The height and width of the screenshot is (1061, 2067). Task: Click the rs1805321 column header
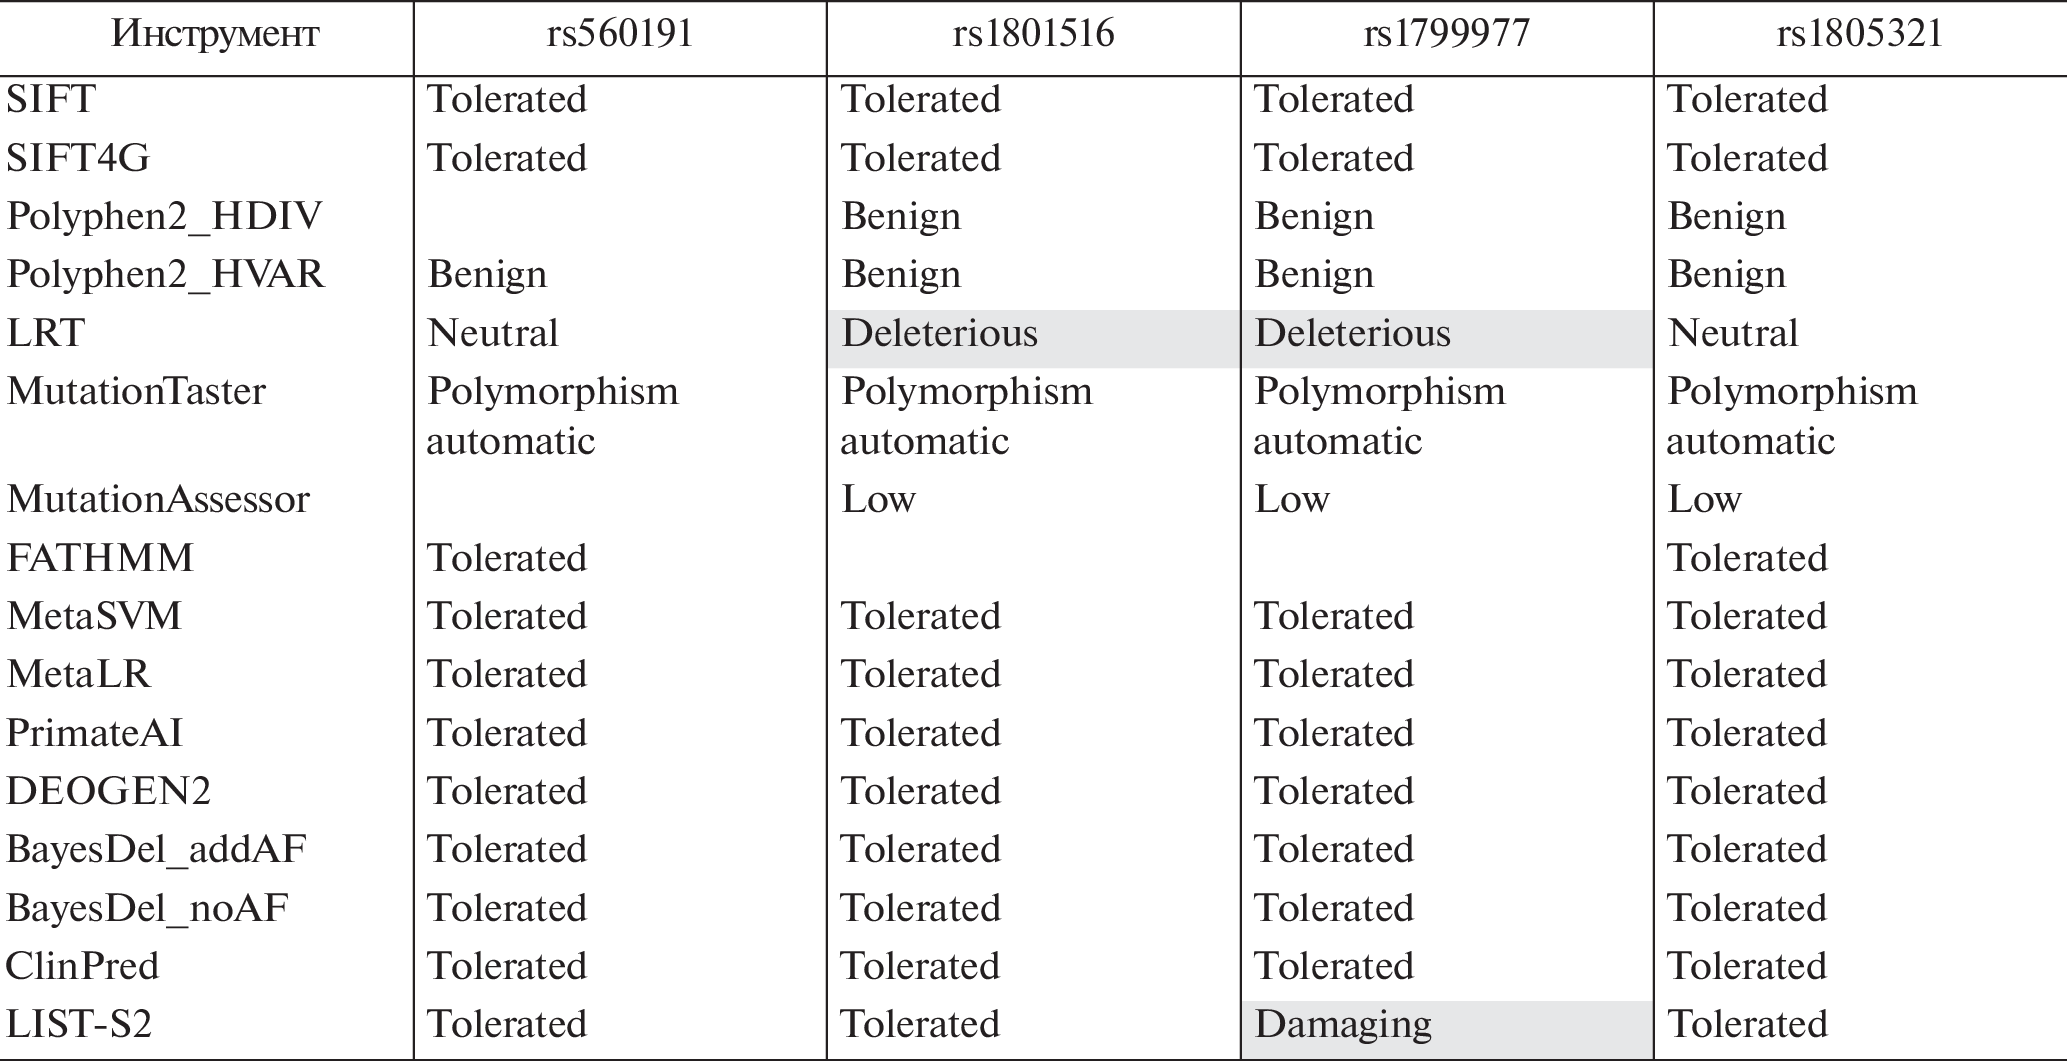click(1859, 35)
